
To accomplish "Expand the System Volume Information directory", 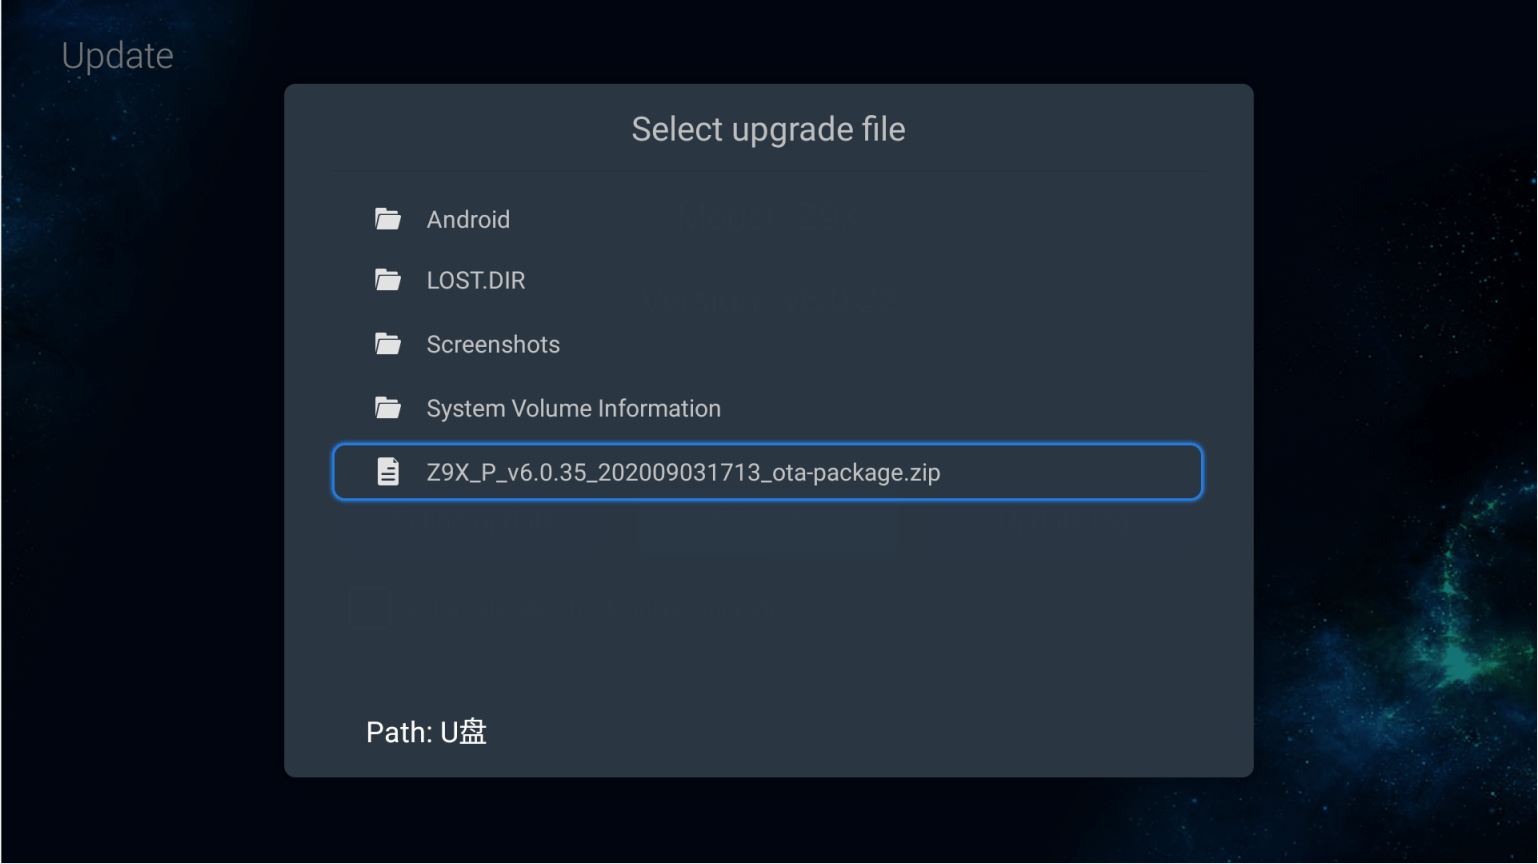I will click(x=573, y=408).
